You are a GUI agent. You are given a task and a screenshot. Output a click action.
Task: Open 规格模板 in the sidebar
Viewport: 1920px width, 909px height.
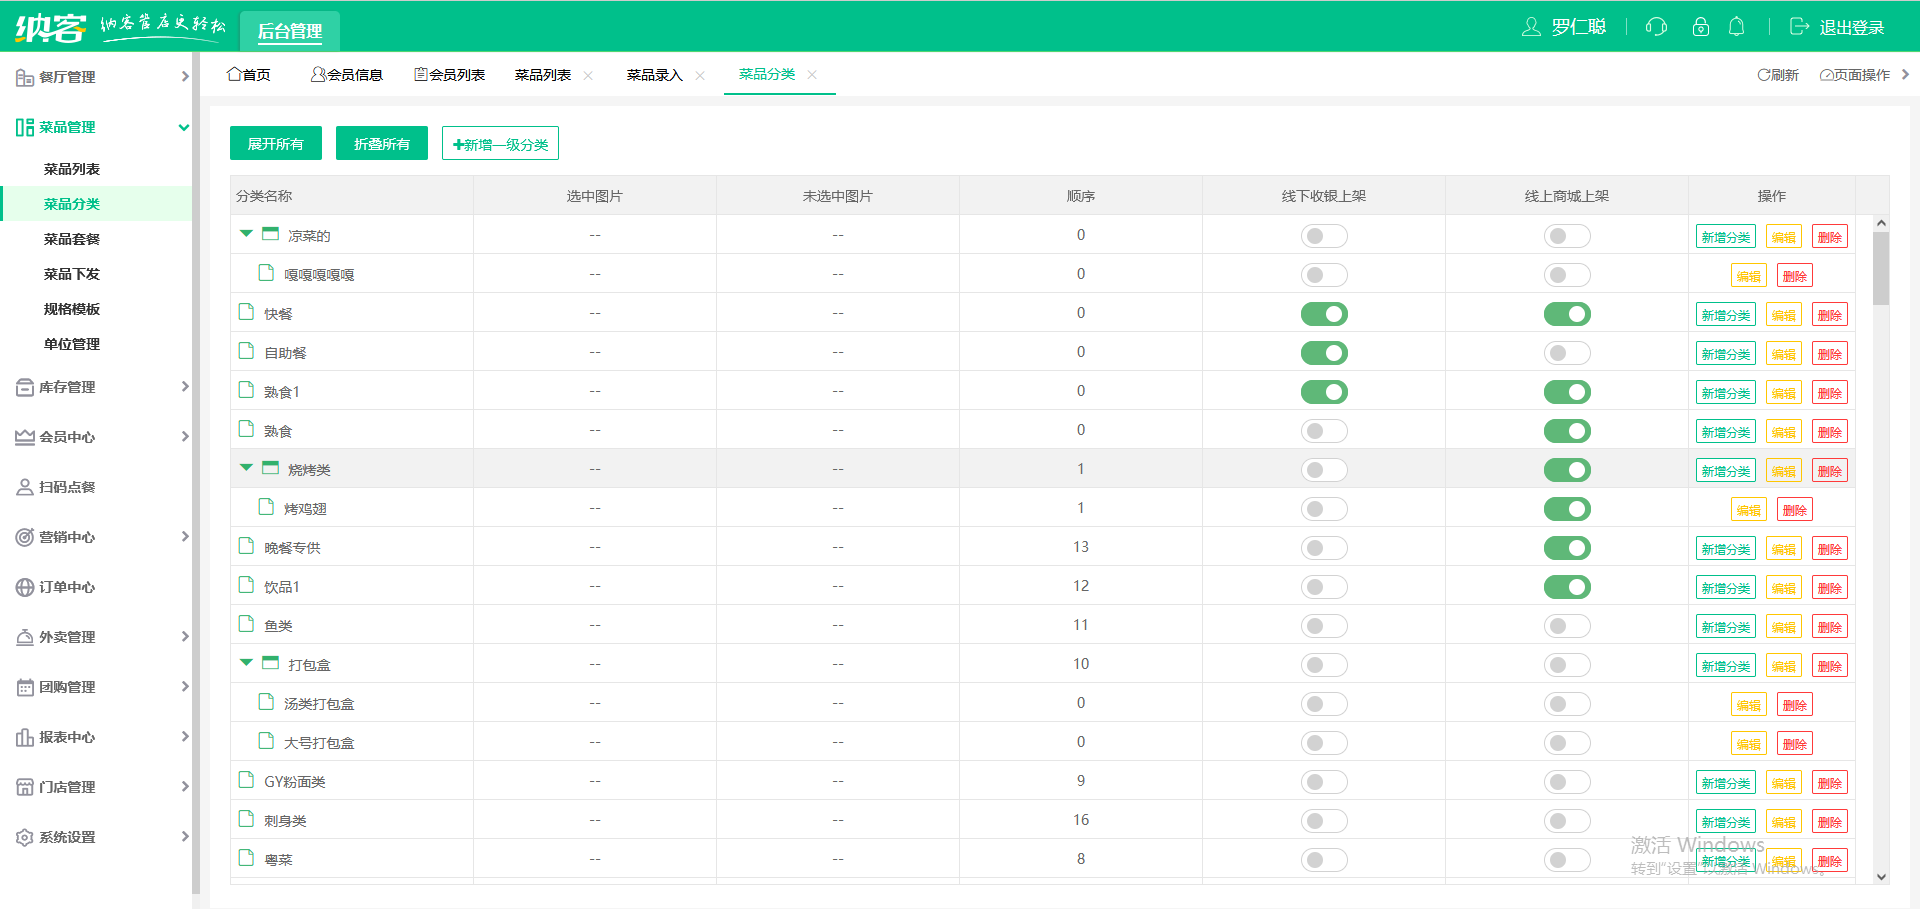[72, 309]
